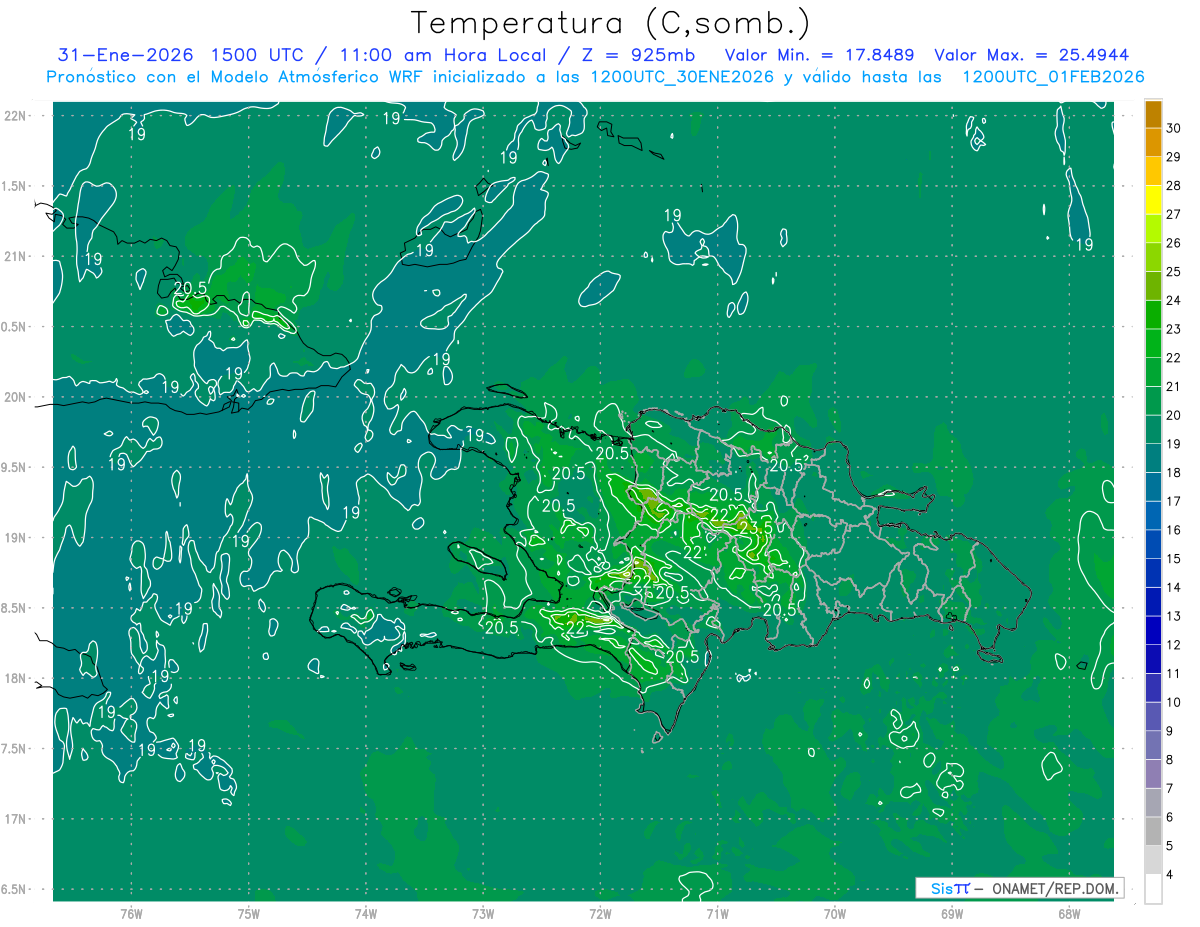Click the ONAMET/REP.DOM. credit label
Image resolution: width=1200 pixels, height=927 pixels.
(1054, 888)
